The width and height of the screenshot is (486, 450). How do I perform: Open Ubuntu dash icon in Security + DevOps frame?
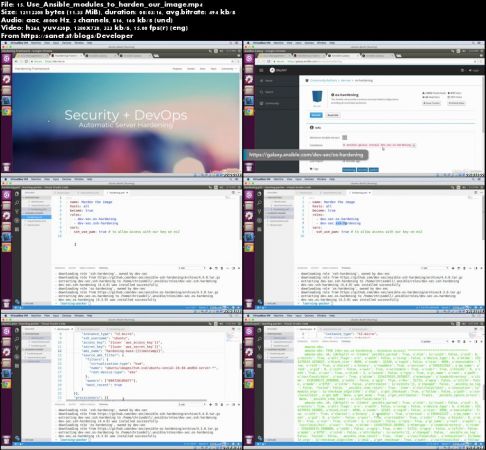(6, 59)
